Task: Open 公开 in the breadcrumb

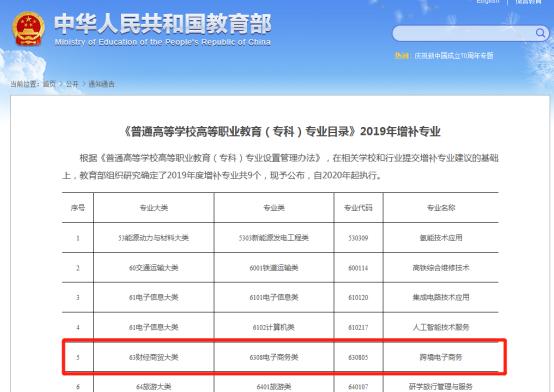Action: pyautogui.click(x=72, y=84)
